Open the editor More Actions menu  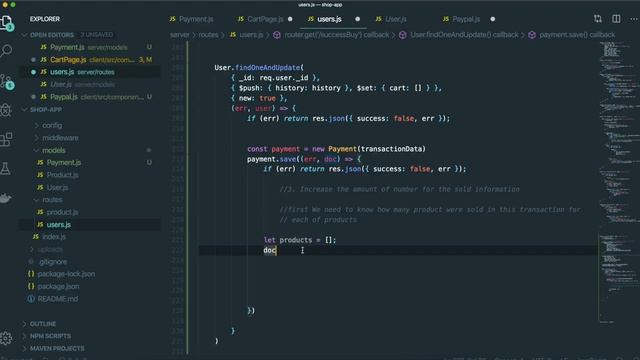coord(633,19)
